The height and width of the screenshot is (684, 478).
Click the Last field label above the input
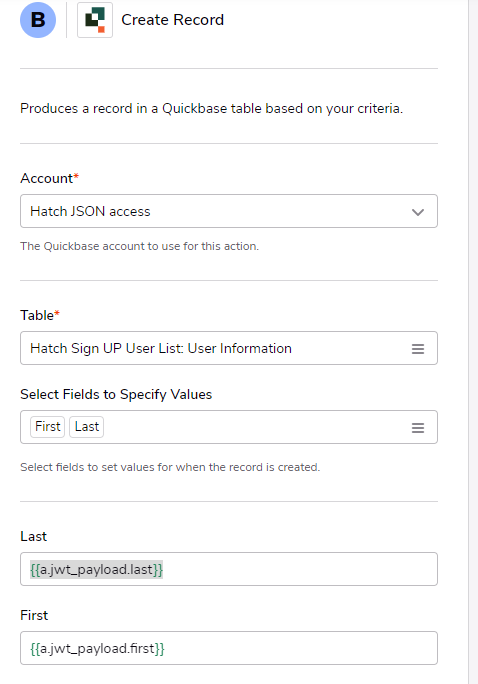[x=34, y=537]
